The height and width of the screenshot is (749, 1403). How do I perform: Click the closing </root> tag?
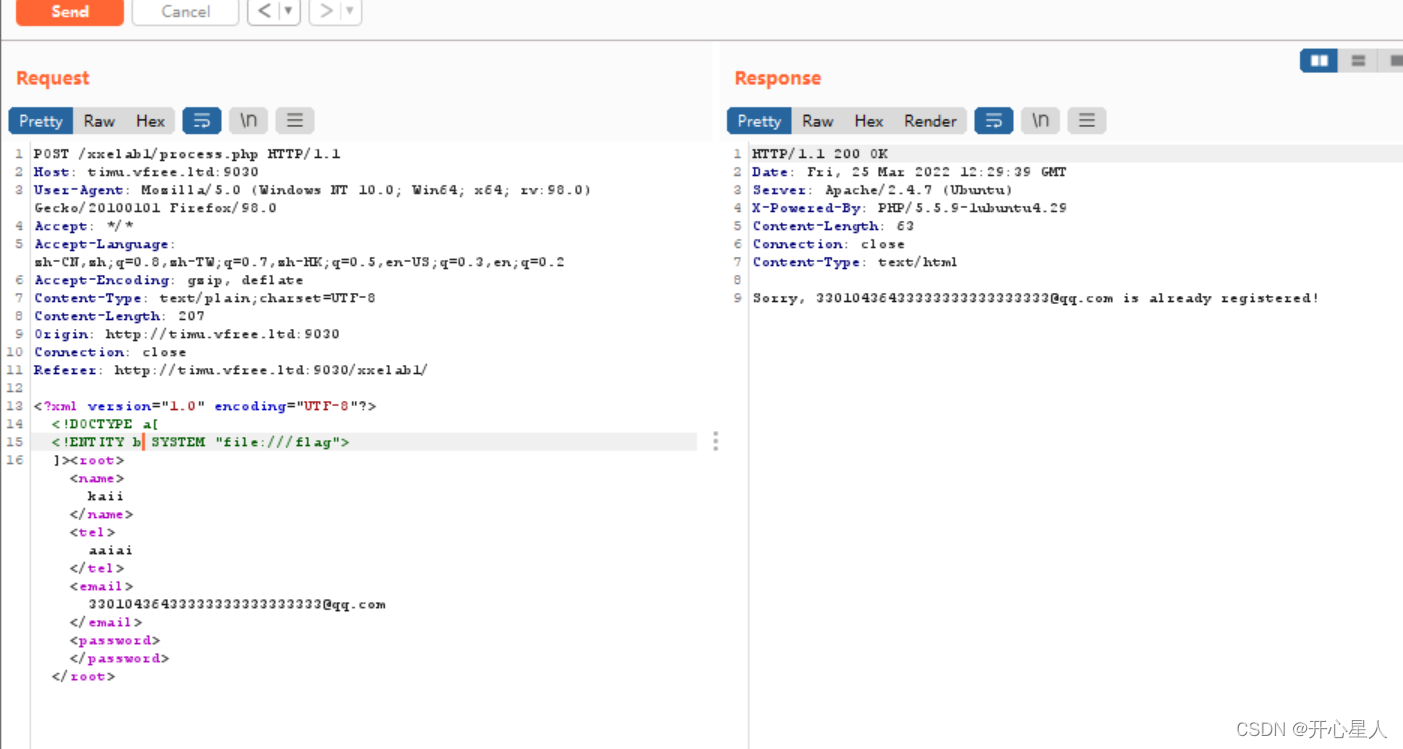point(83,676)
